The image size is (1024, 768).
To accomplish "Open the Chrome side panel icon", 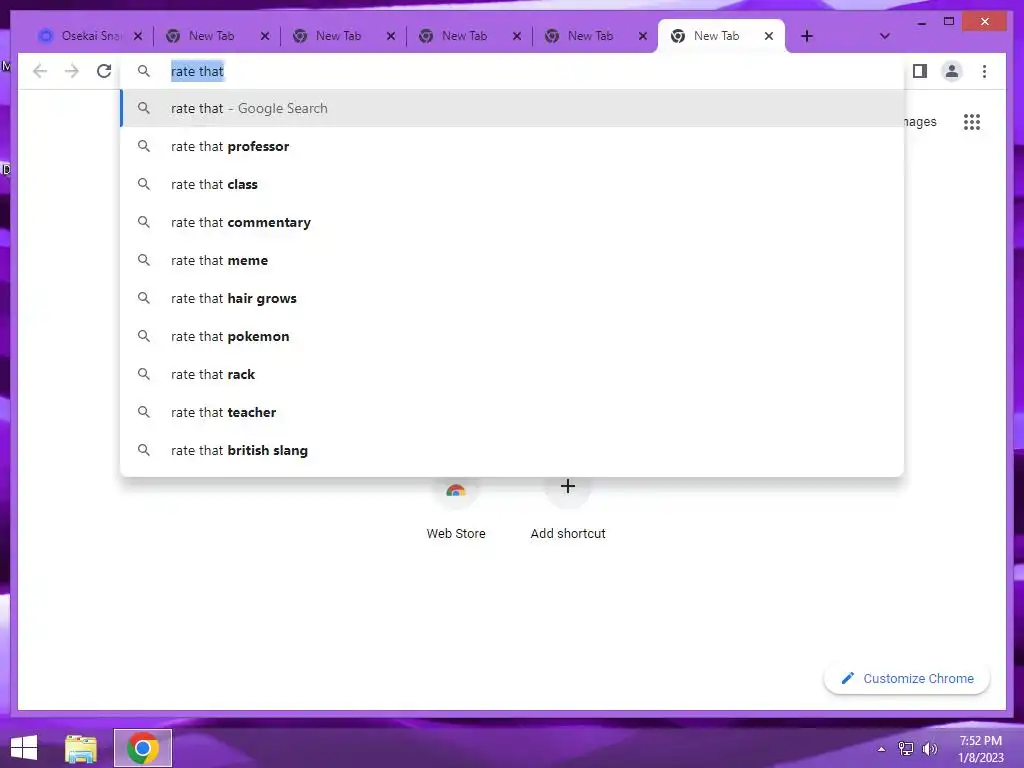I will pyautogui.click(x=920, y=71).
